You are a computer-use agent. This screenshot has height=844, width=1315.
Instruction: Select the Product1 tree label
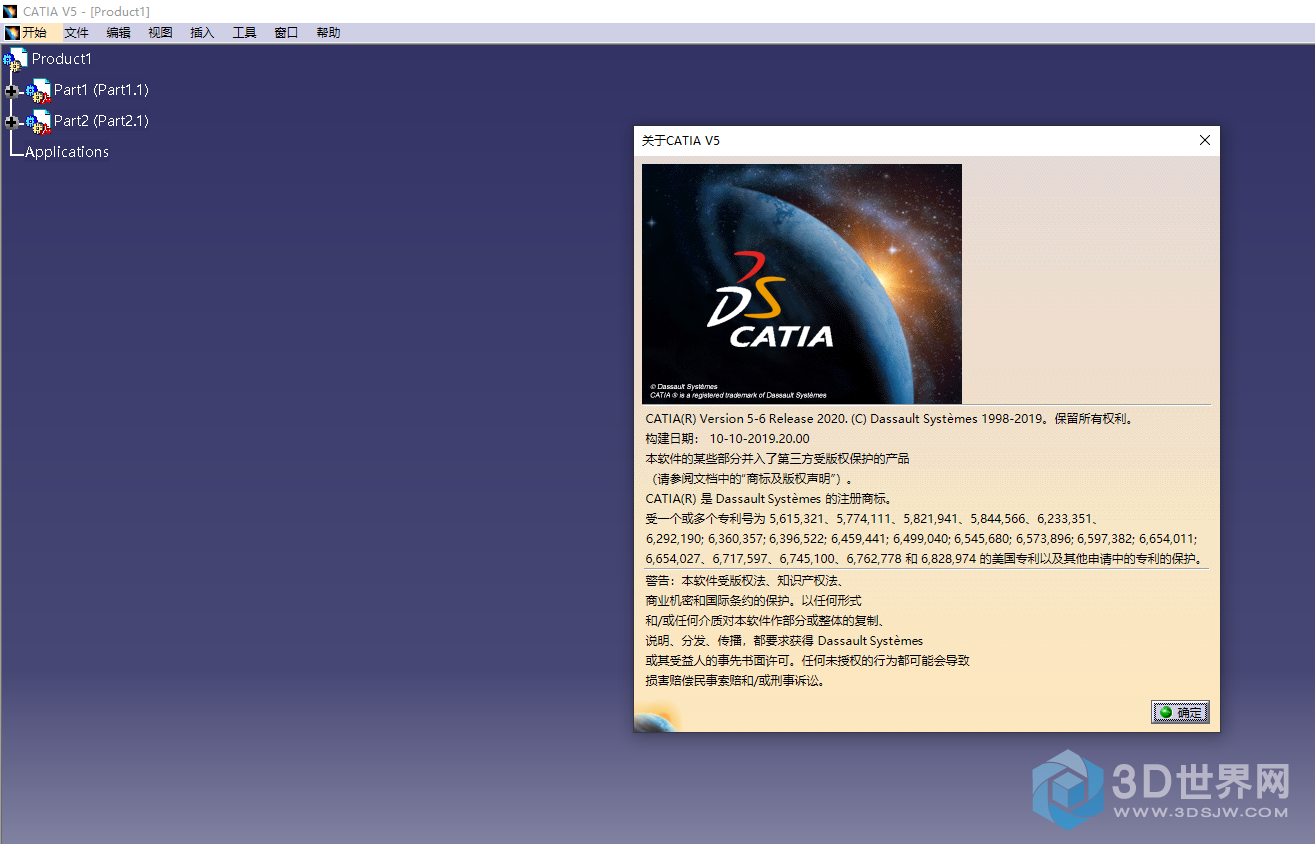(x=61, y=59)
